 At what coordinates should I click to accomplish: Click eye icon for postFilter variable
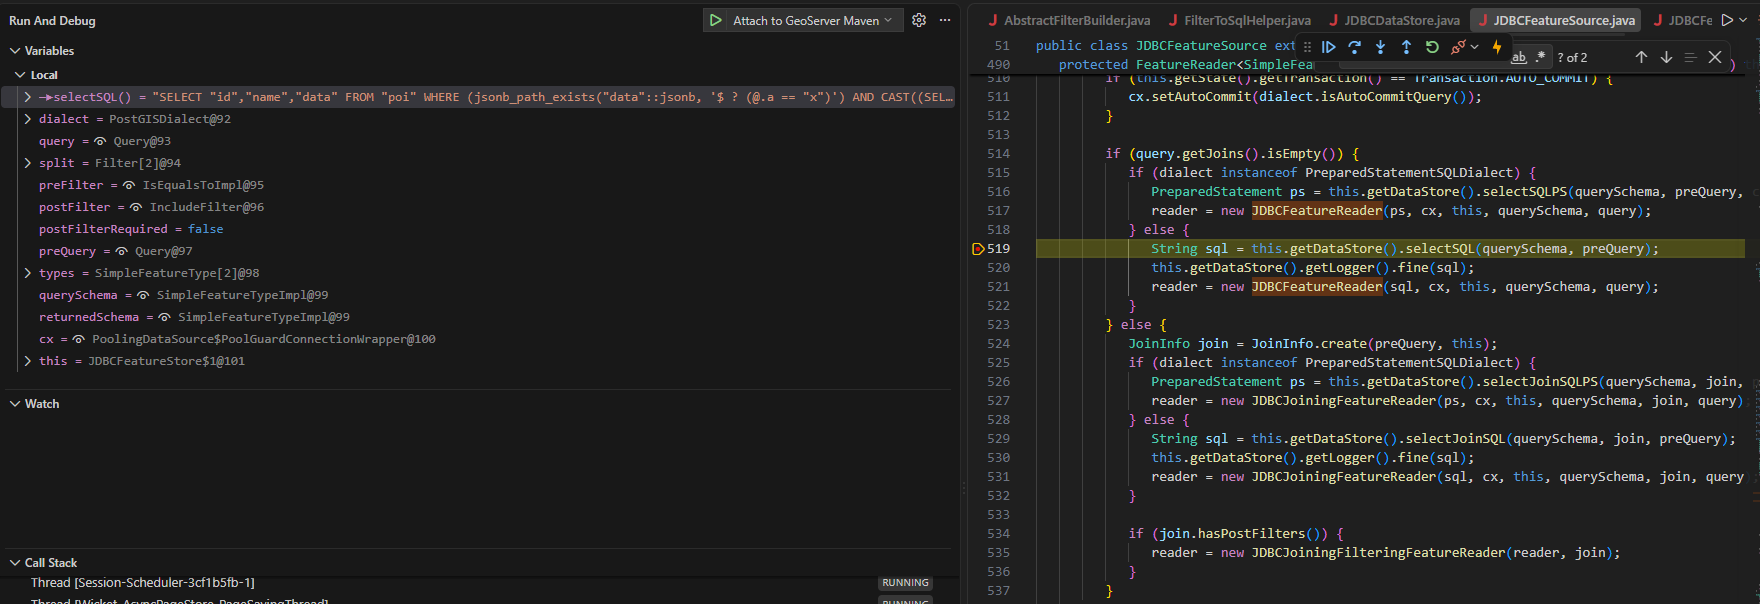136,207
